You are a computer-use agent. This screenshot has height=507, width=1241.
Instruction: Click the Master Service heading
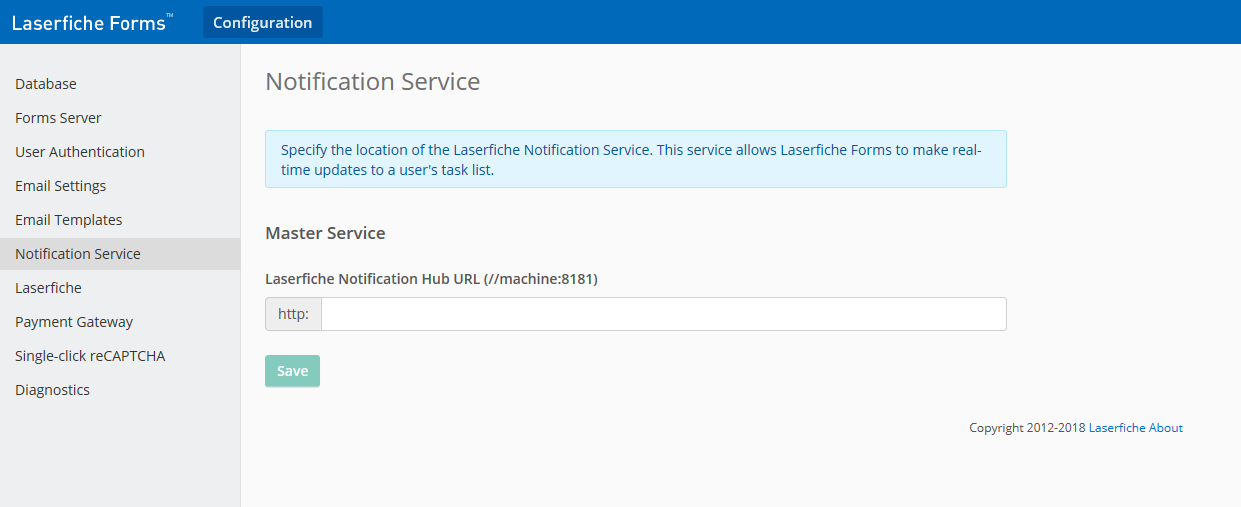click(325, 233)
